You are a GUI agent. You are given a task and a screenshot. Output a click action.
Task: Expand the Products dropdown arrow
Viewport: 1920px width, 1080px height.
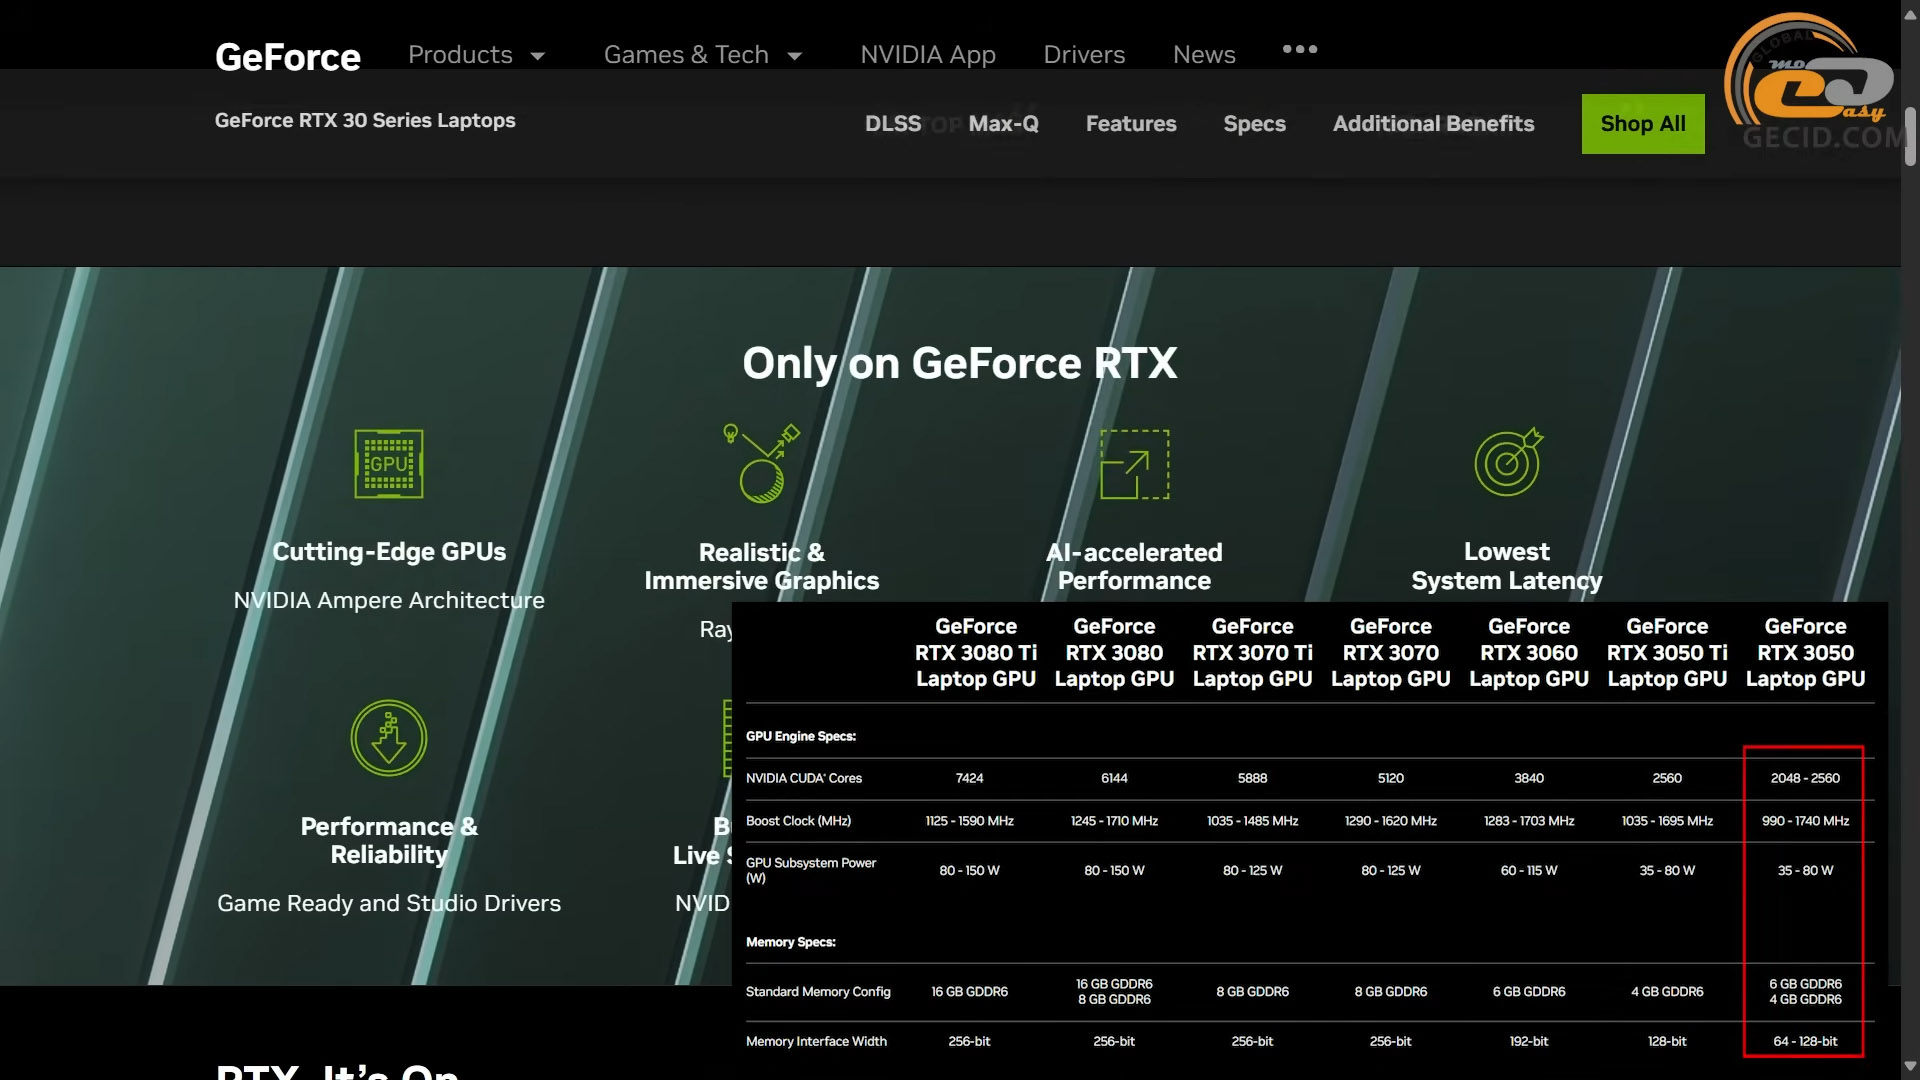538,56
